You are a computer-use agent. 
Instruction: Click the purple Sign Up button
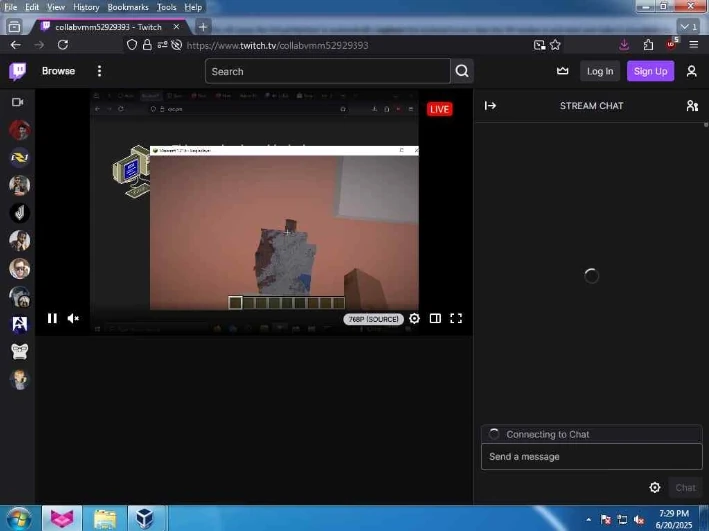pyautogui.click(x=650, y=71)
